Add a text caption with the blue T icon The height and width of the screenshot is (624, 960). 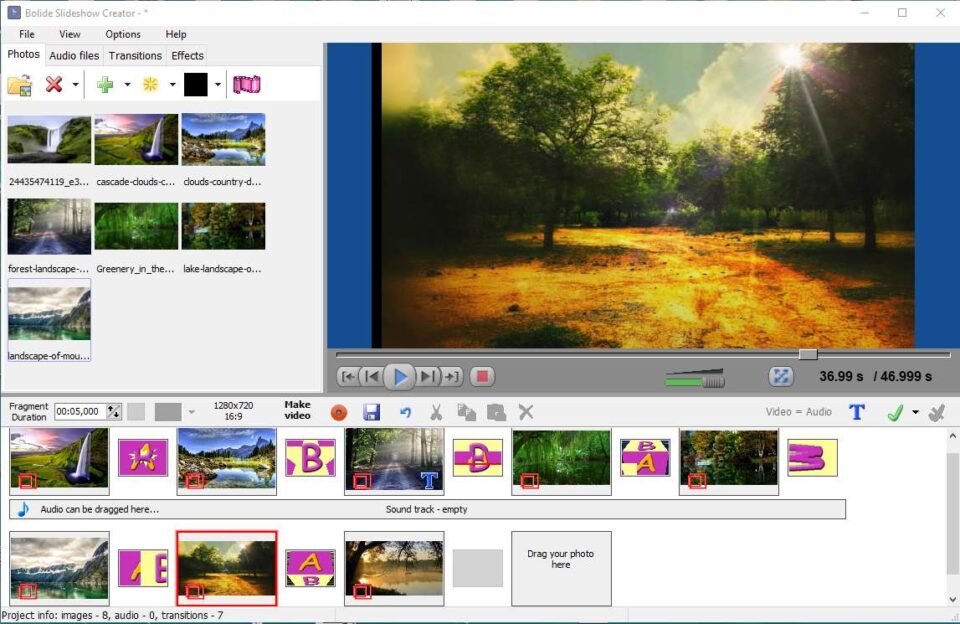point(856,411)
